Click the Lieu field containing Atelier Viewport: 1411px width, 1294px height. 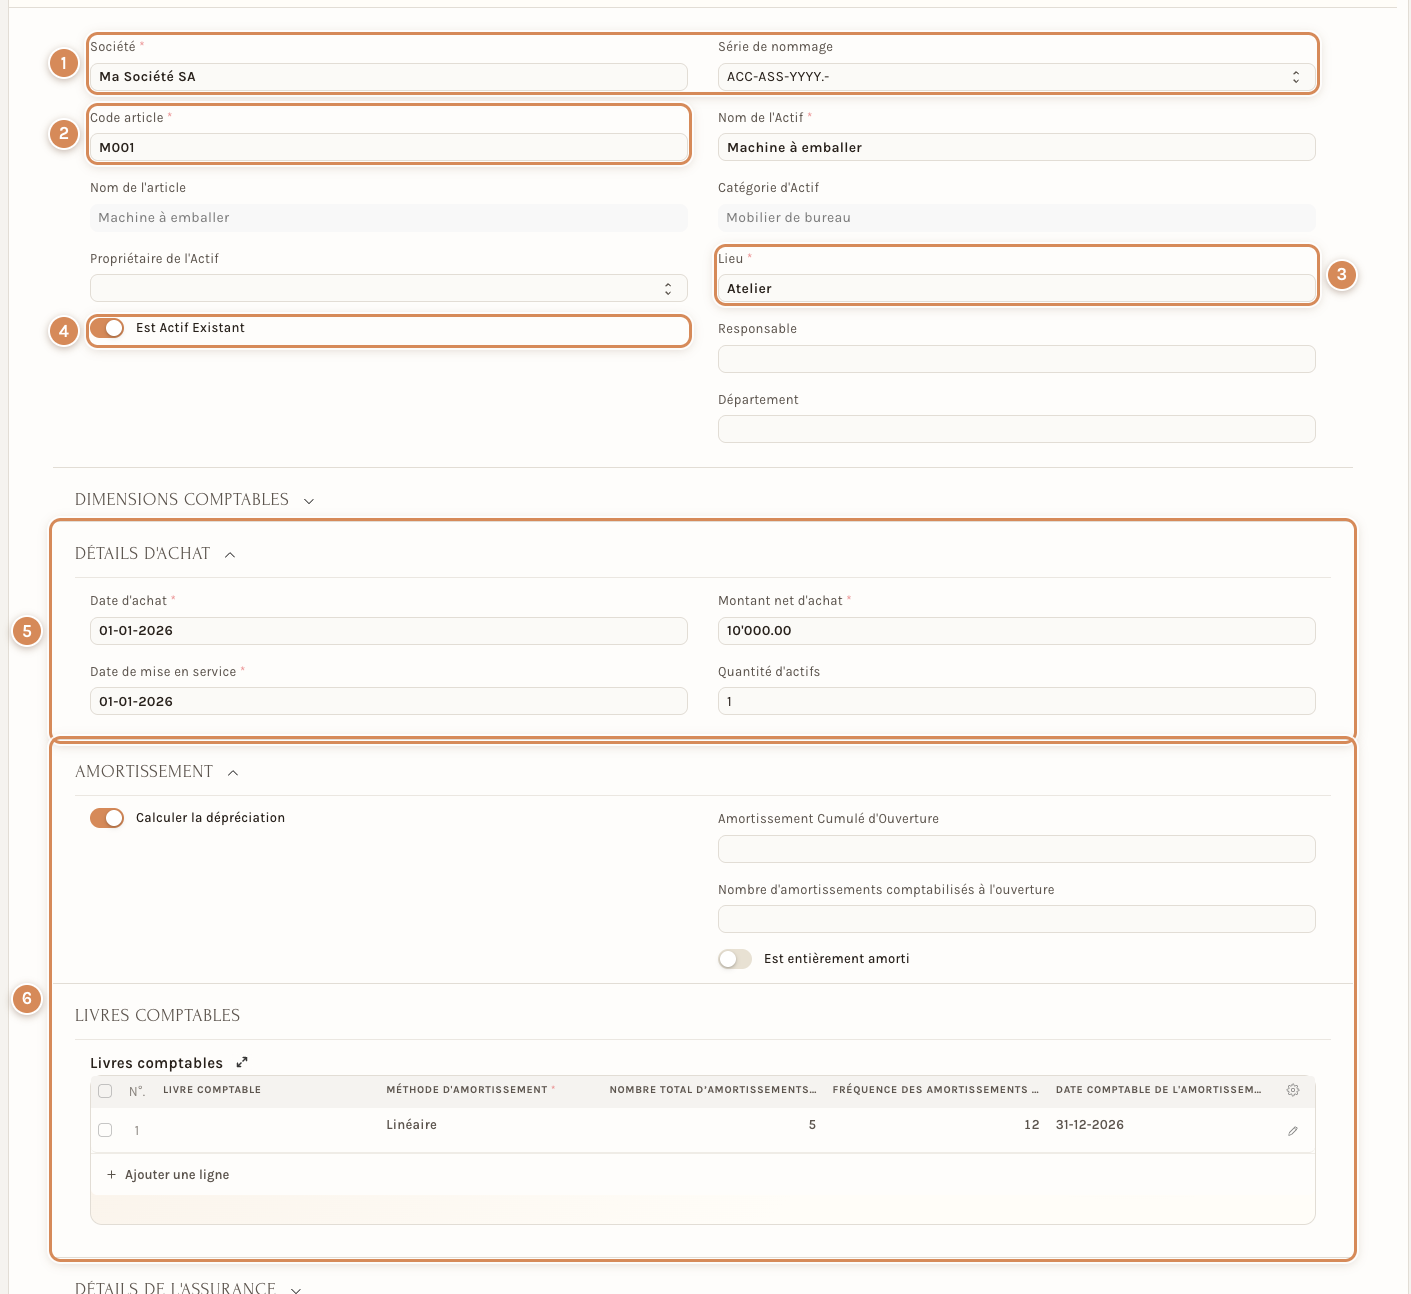click(x=1016, y=288)
